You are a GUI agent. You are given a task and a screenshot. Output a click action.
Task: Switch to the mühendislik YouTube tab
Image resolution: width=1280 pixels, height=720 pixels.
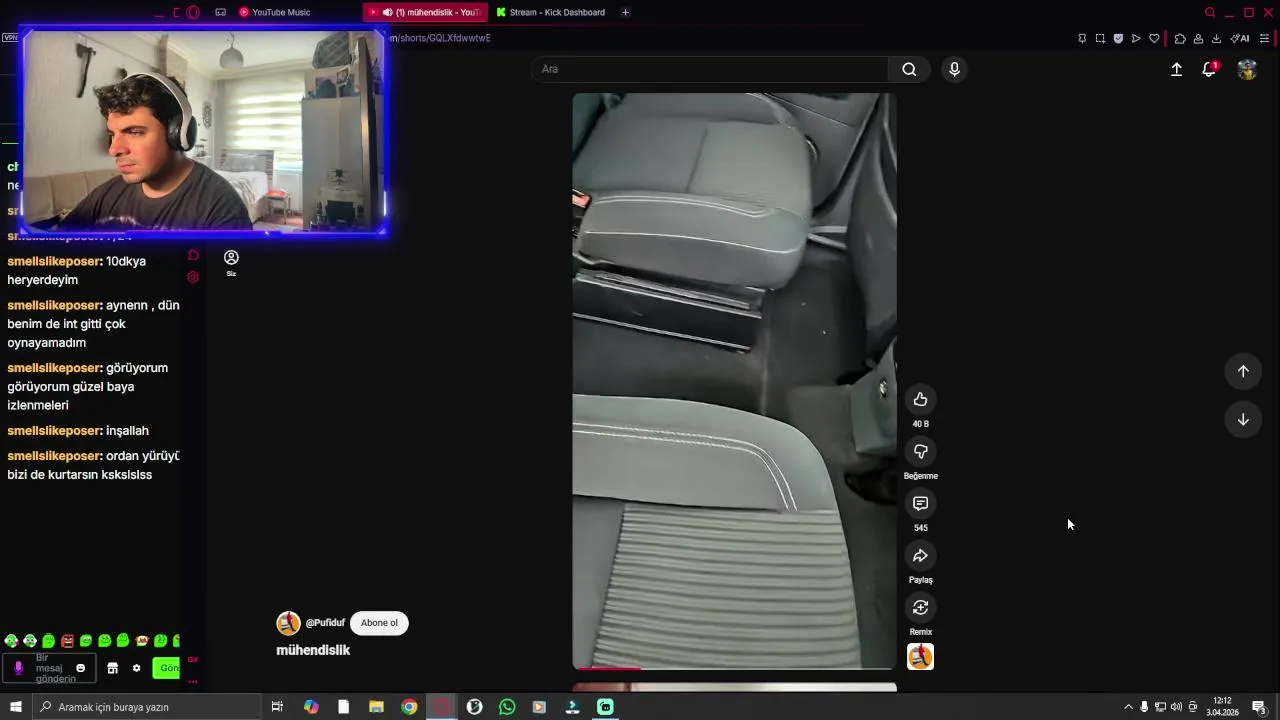(x=425, y=12)
